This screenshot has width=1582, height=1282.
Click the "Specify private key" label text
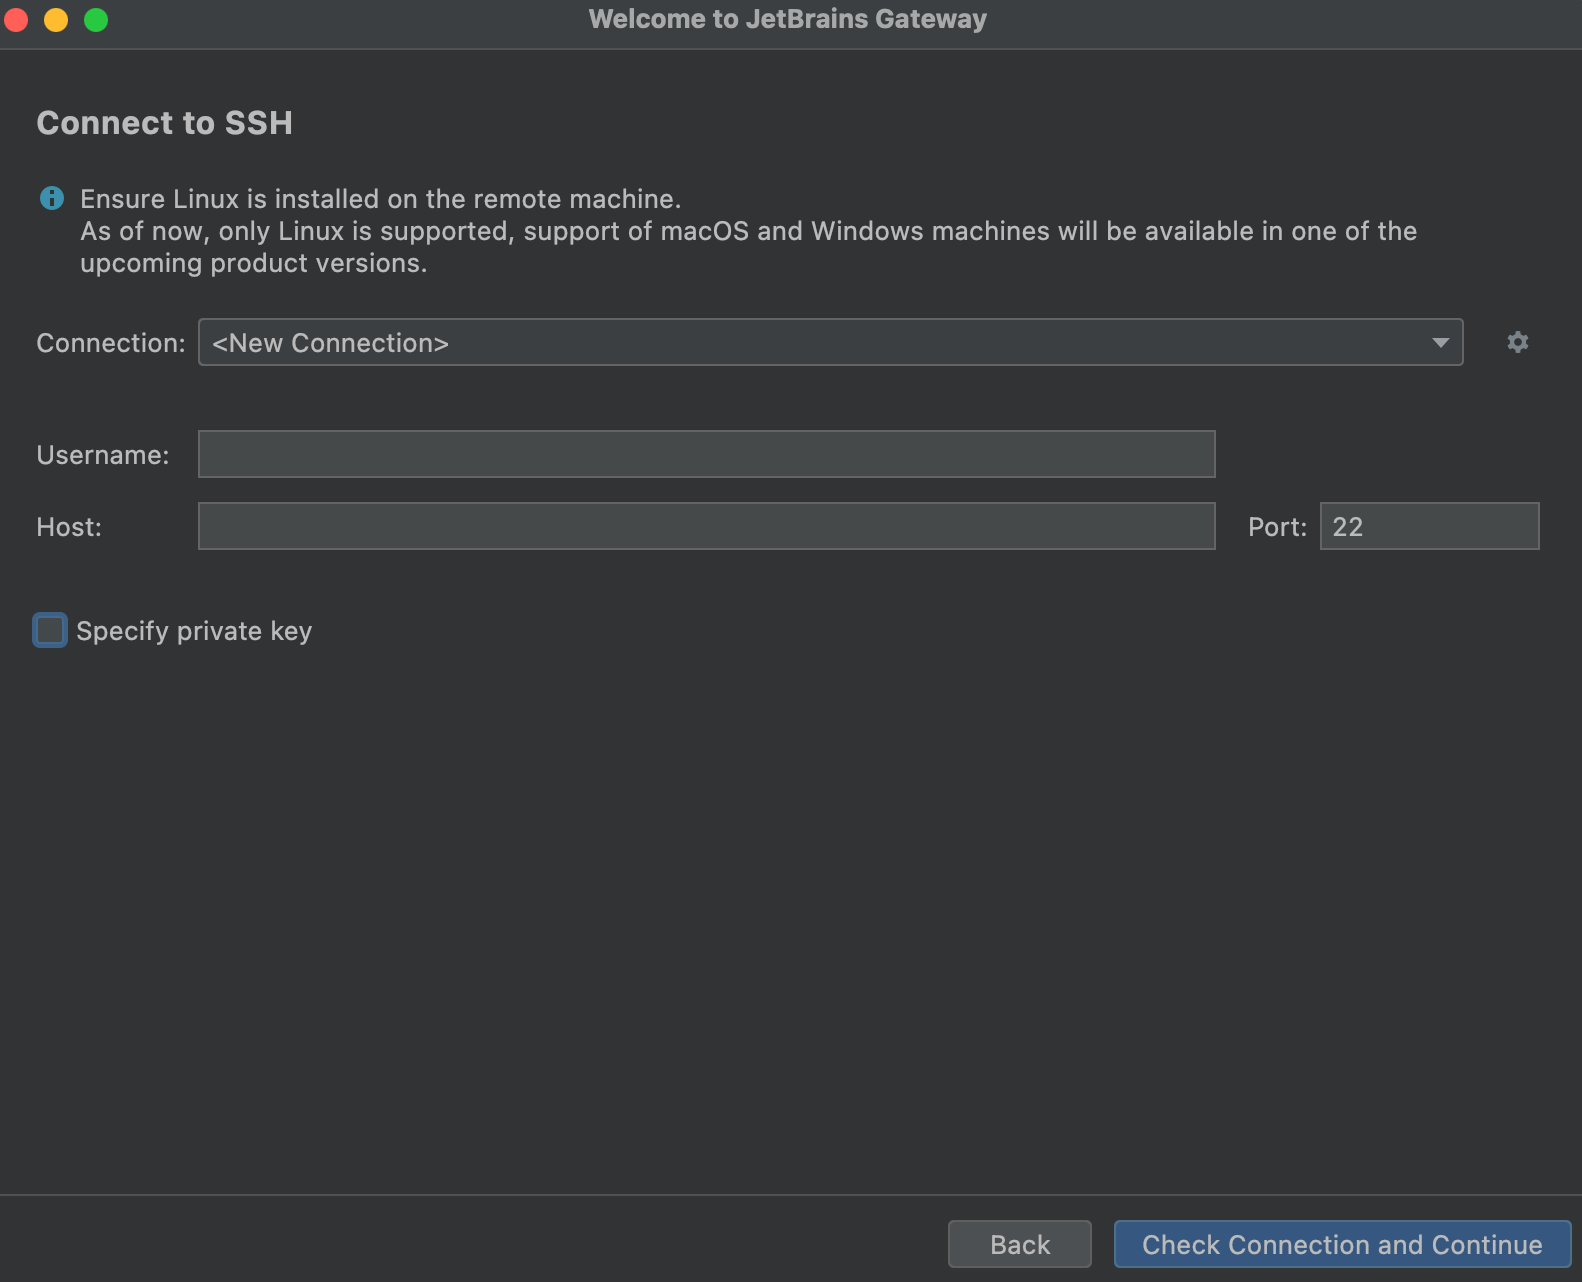coord(194,631)
